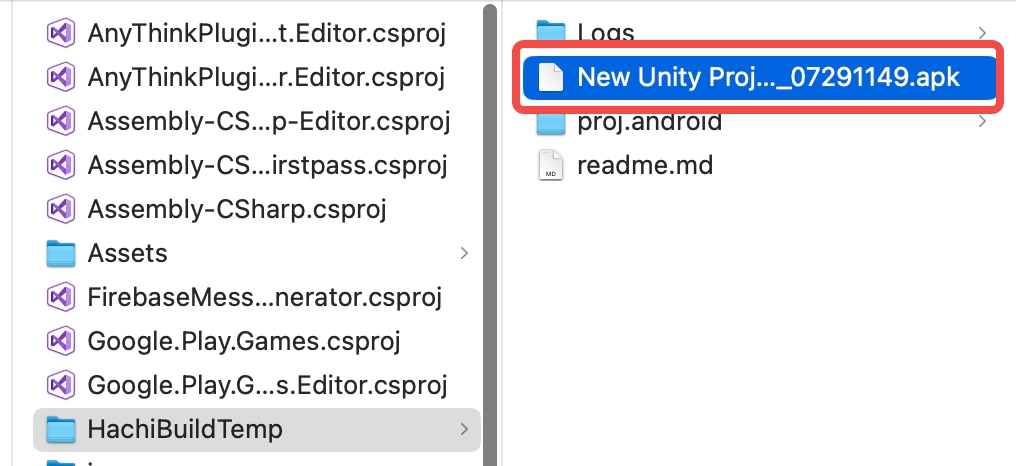
Task: Select Assembly-CS...p-Editor.csproj file
Action: click(x=257, y=121)
